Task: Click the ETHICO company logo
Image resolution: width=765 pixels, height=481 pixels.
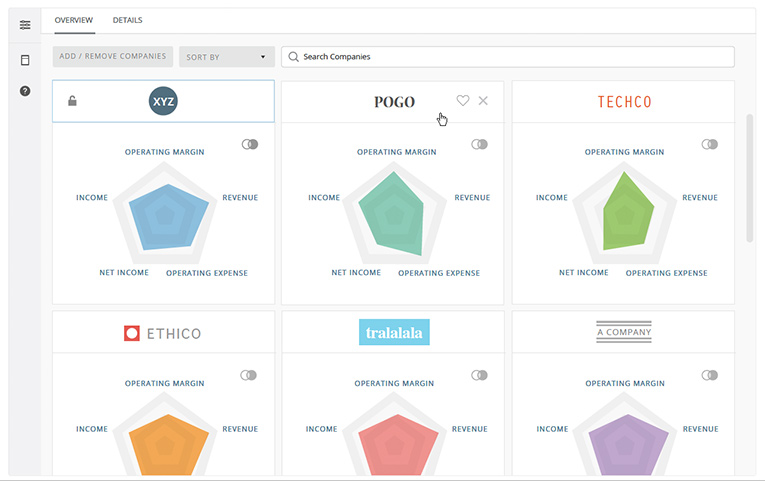Action: point(162,333)
